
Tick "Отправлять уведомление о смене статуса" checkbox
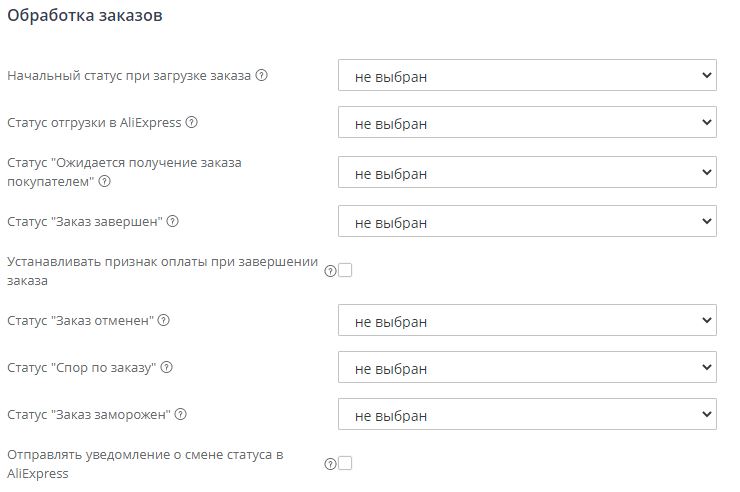tap(346, 463)
